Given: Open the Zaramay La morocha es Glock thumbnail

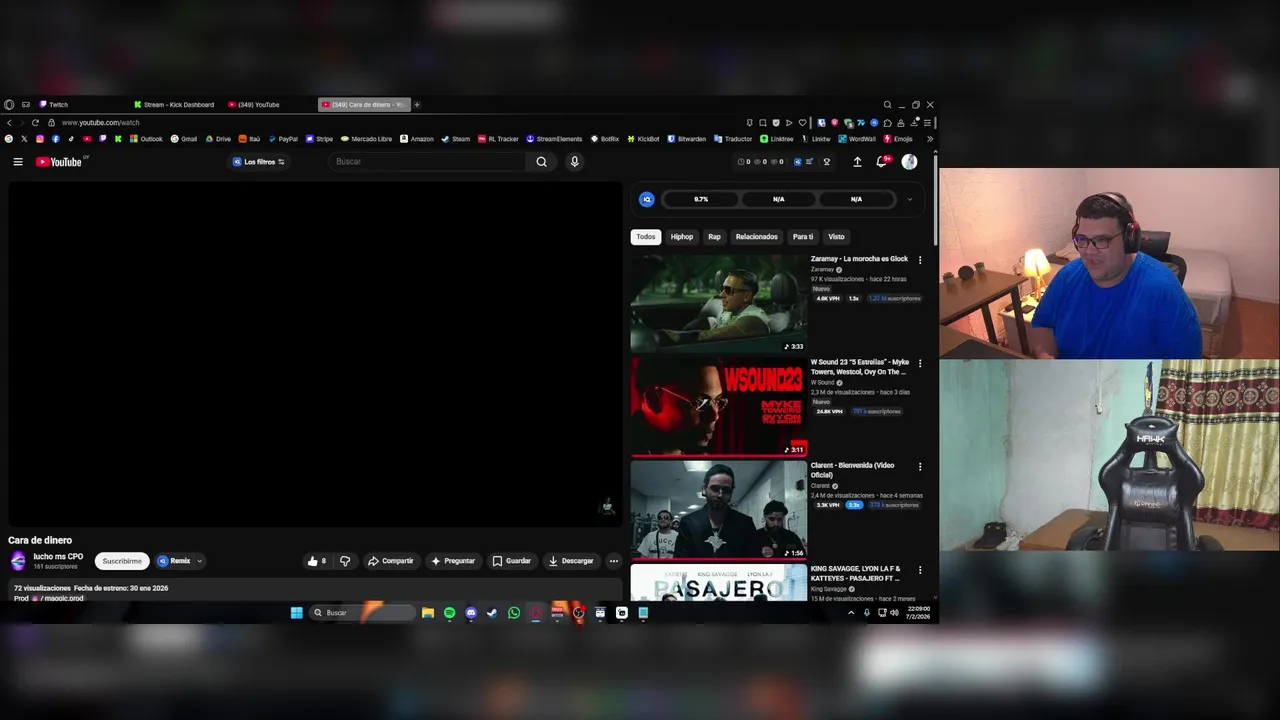Looking at the screenshot, I should pyautogui.click(x=718, y=303).
